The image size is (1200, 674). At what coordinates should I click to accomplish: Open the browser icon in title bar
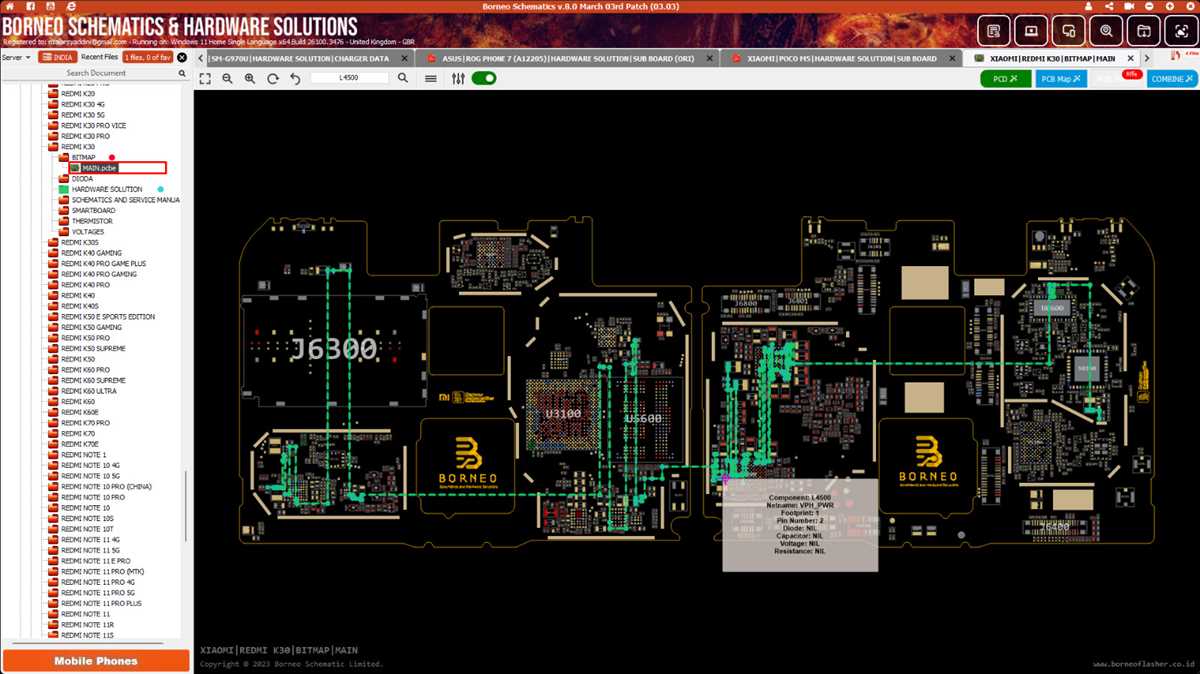tap(72, 6)
